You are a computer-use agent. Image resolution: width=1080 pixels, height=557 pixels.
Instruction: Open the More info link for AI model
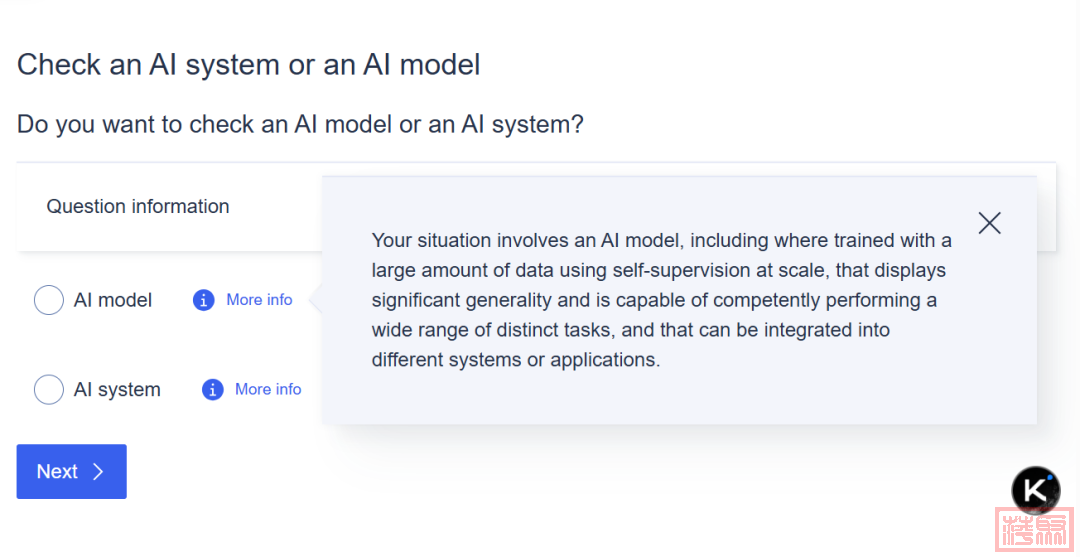click(x=259, y=300)
